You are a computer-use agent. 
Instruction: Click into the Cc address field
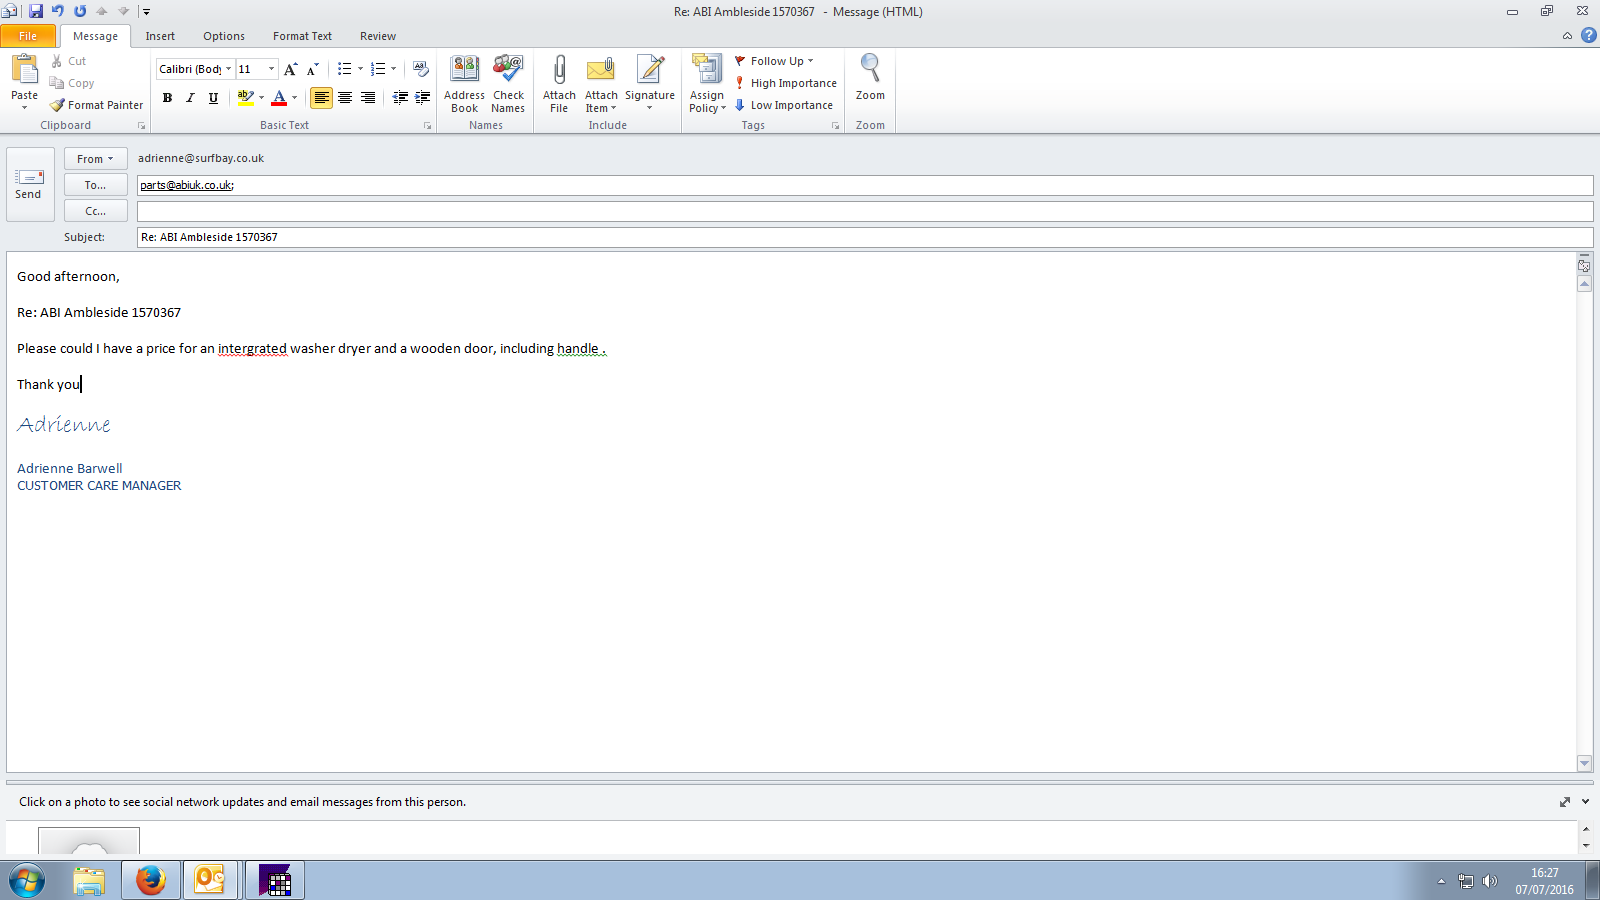[865, 211]
